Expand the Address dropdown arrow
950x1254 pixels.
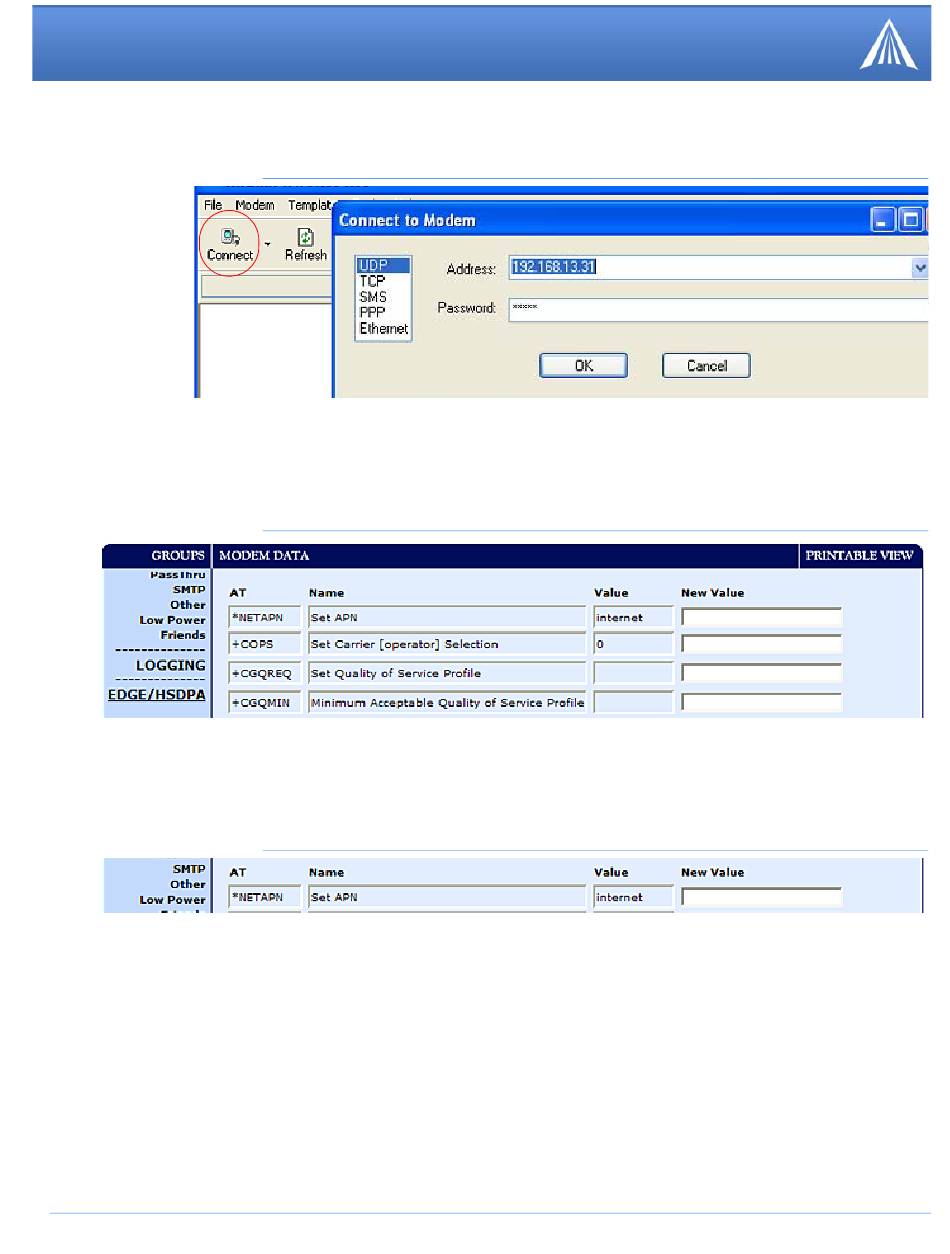click(920, 267)
